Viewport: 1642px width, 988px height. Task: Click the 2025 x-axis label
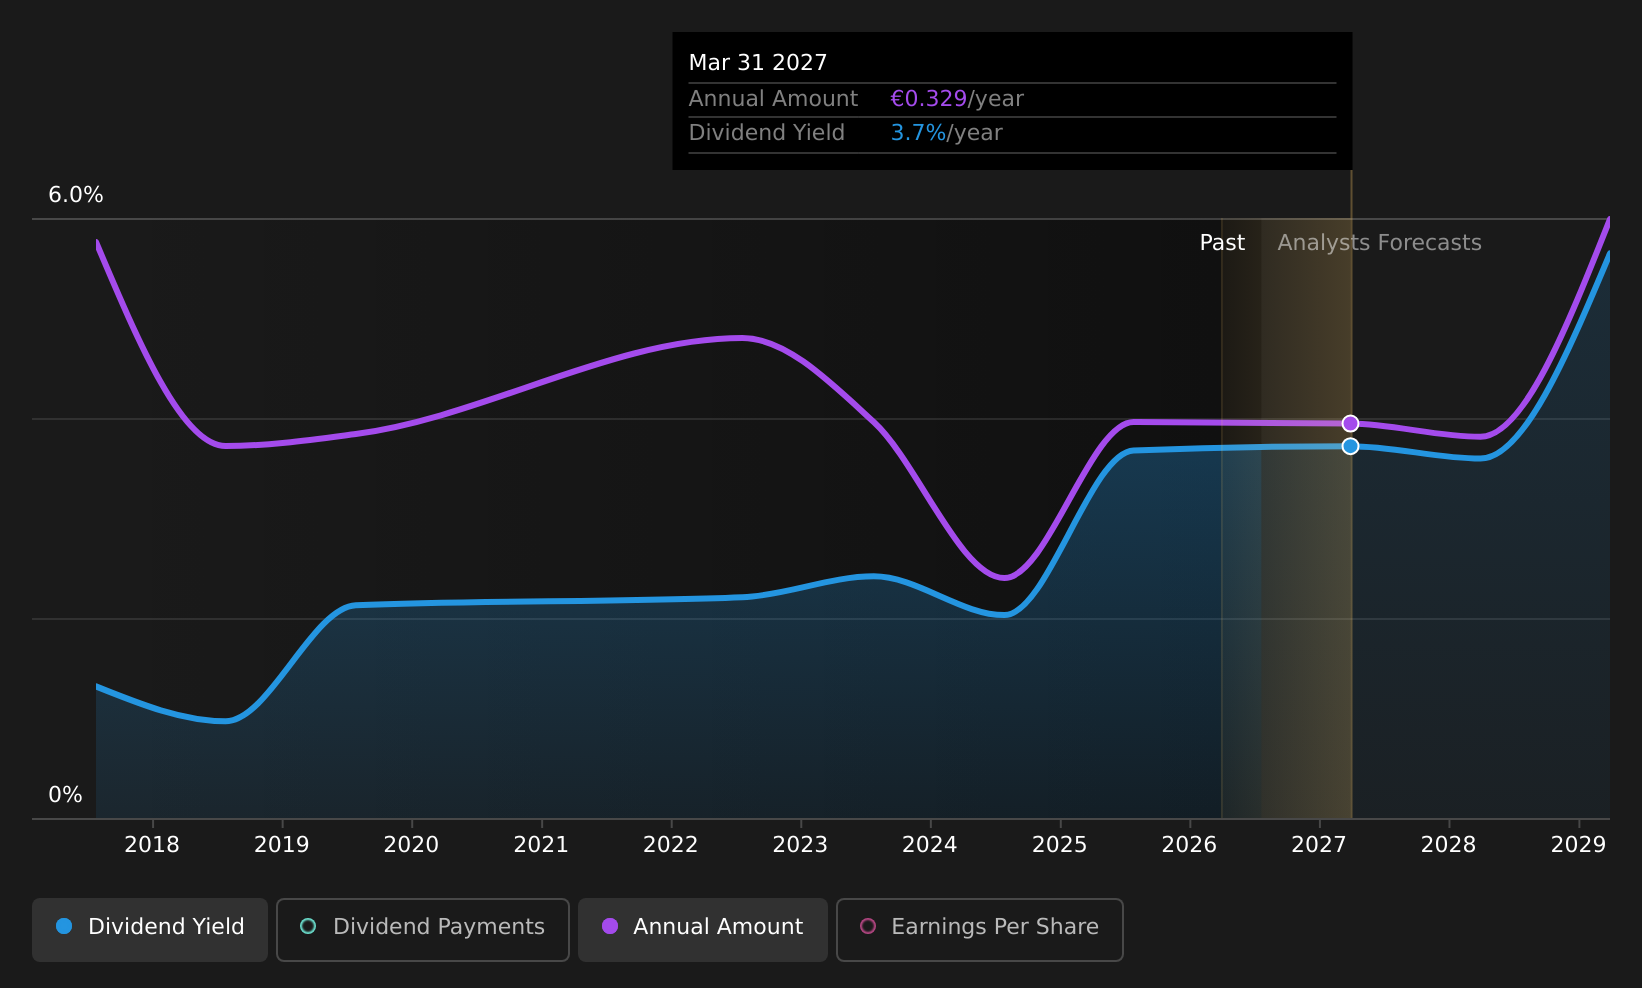click(x=1060, y=845)
